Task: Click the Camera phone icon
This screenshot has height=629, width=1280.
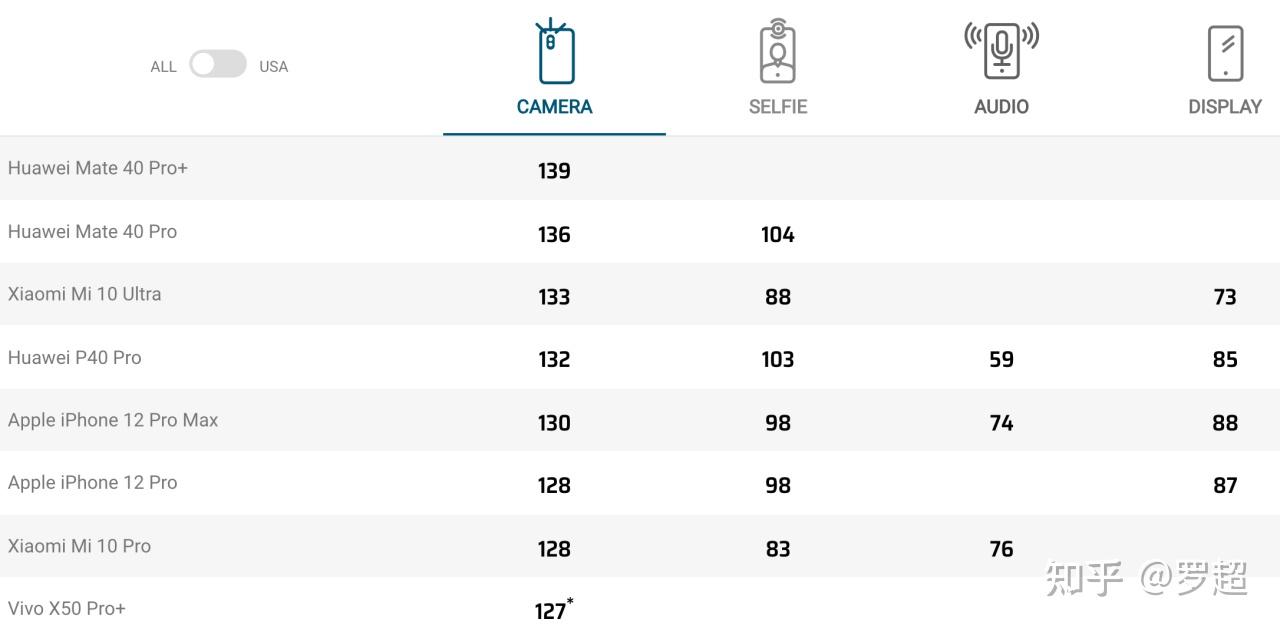Action: [x=555, y=53]
